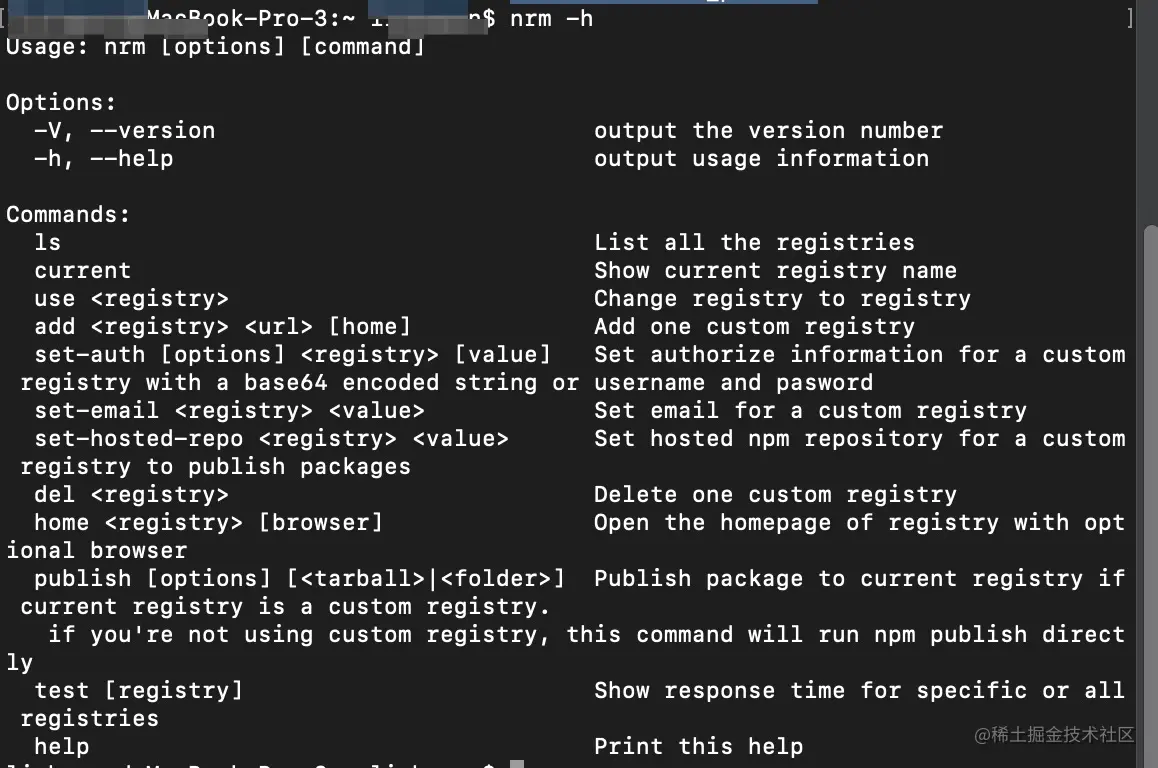Click the 'Options:' section heading
This screenshot has width=1158, height=768.
click(x=61, y=103)
